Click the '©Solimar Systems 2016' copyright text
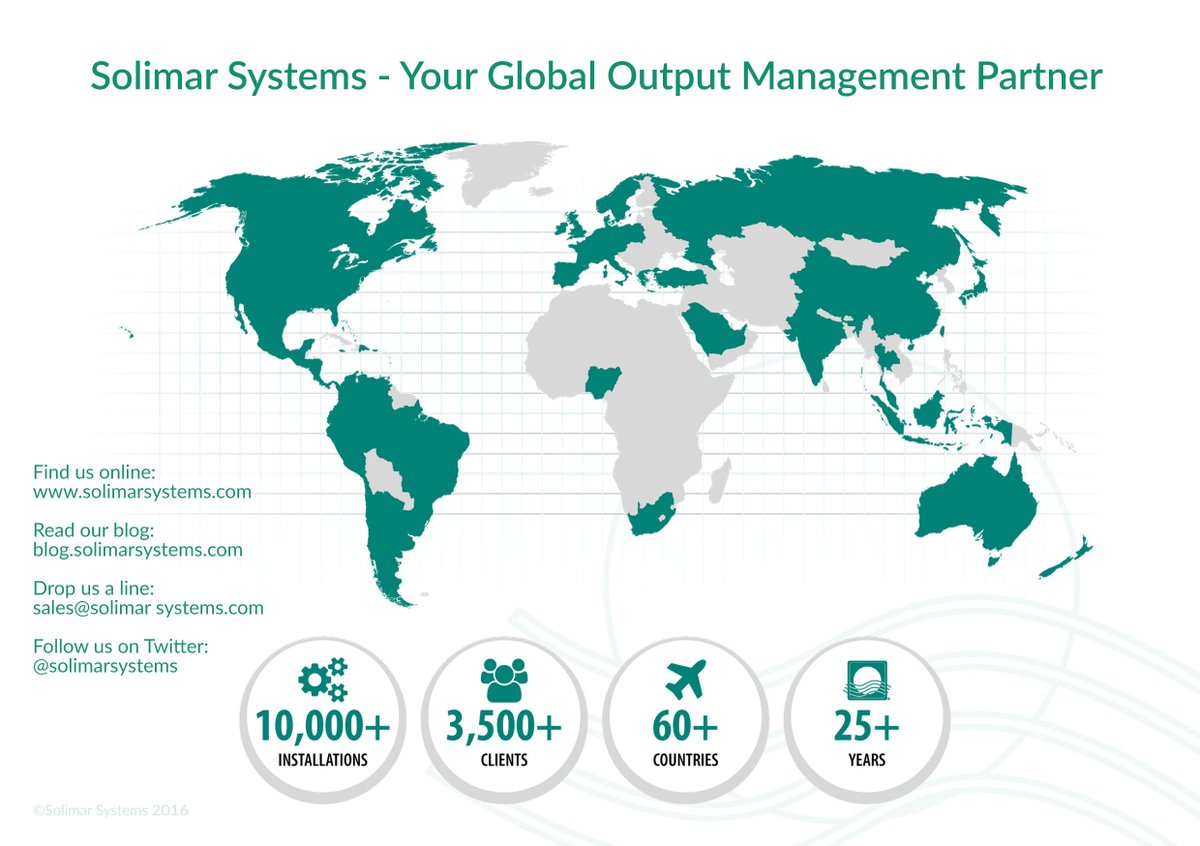The height and width of the screenshot is (846, 1200). [x=110, y=810]
